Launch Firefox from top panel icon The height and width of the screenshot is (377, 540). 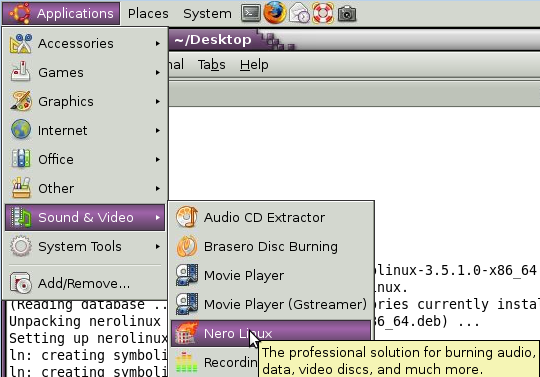(275, 13)
